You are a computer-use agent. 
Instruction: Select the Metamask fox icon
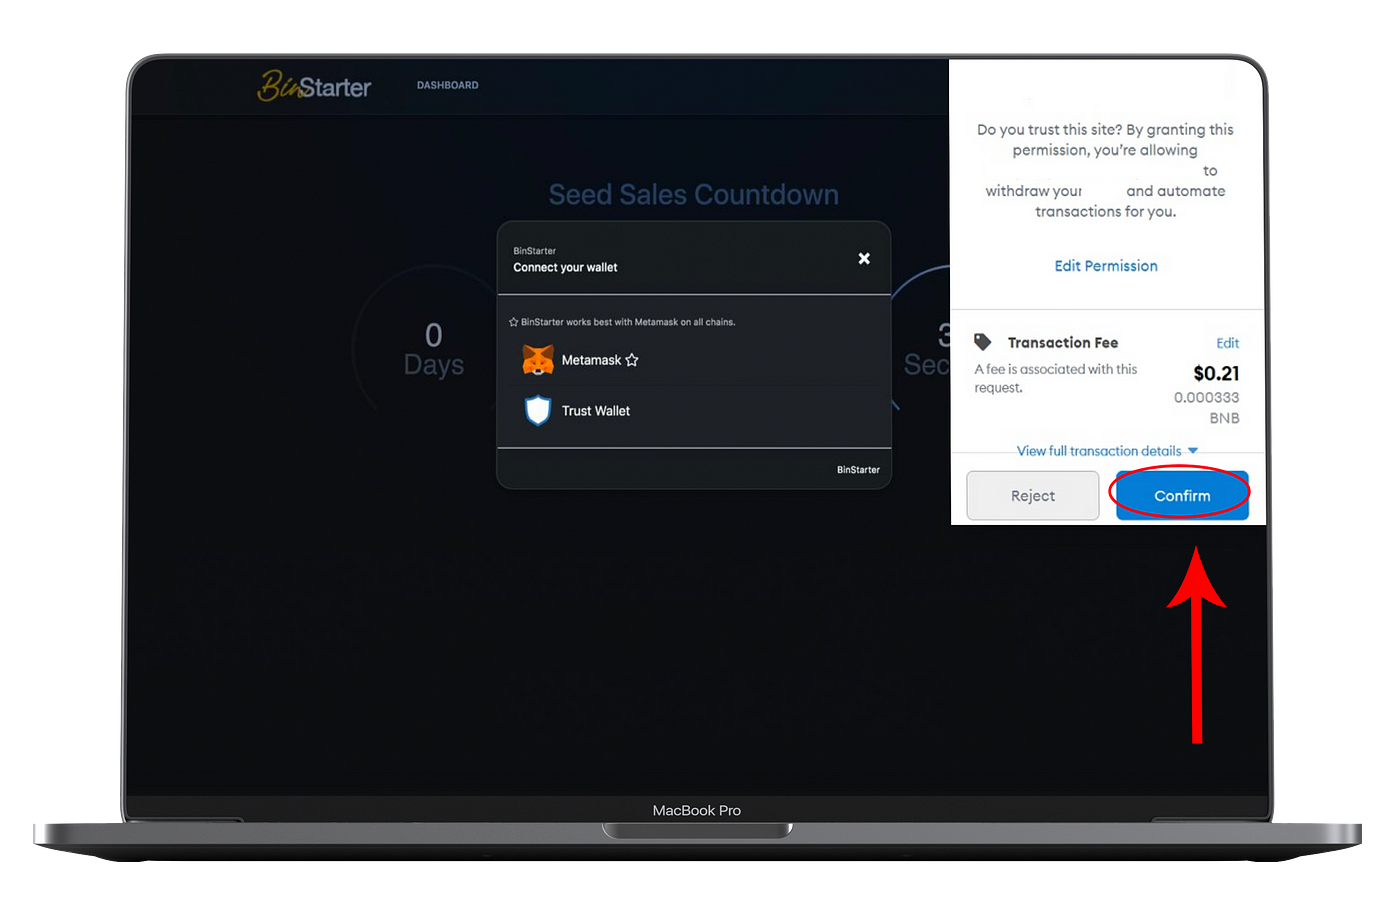coord(538,360)
